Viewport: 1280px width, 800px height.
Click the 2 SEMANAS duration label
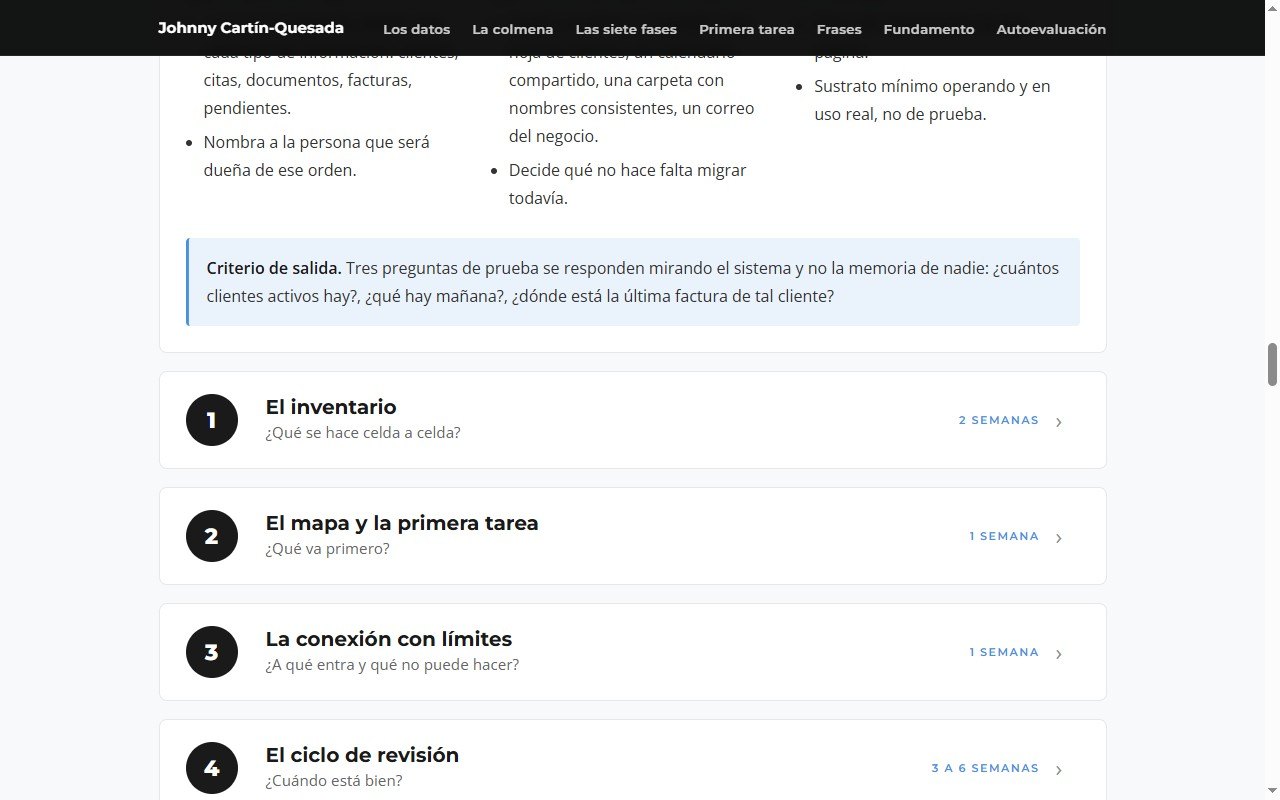[999, 420]
